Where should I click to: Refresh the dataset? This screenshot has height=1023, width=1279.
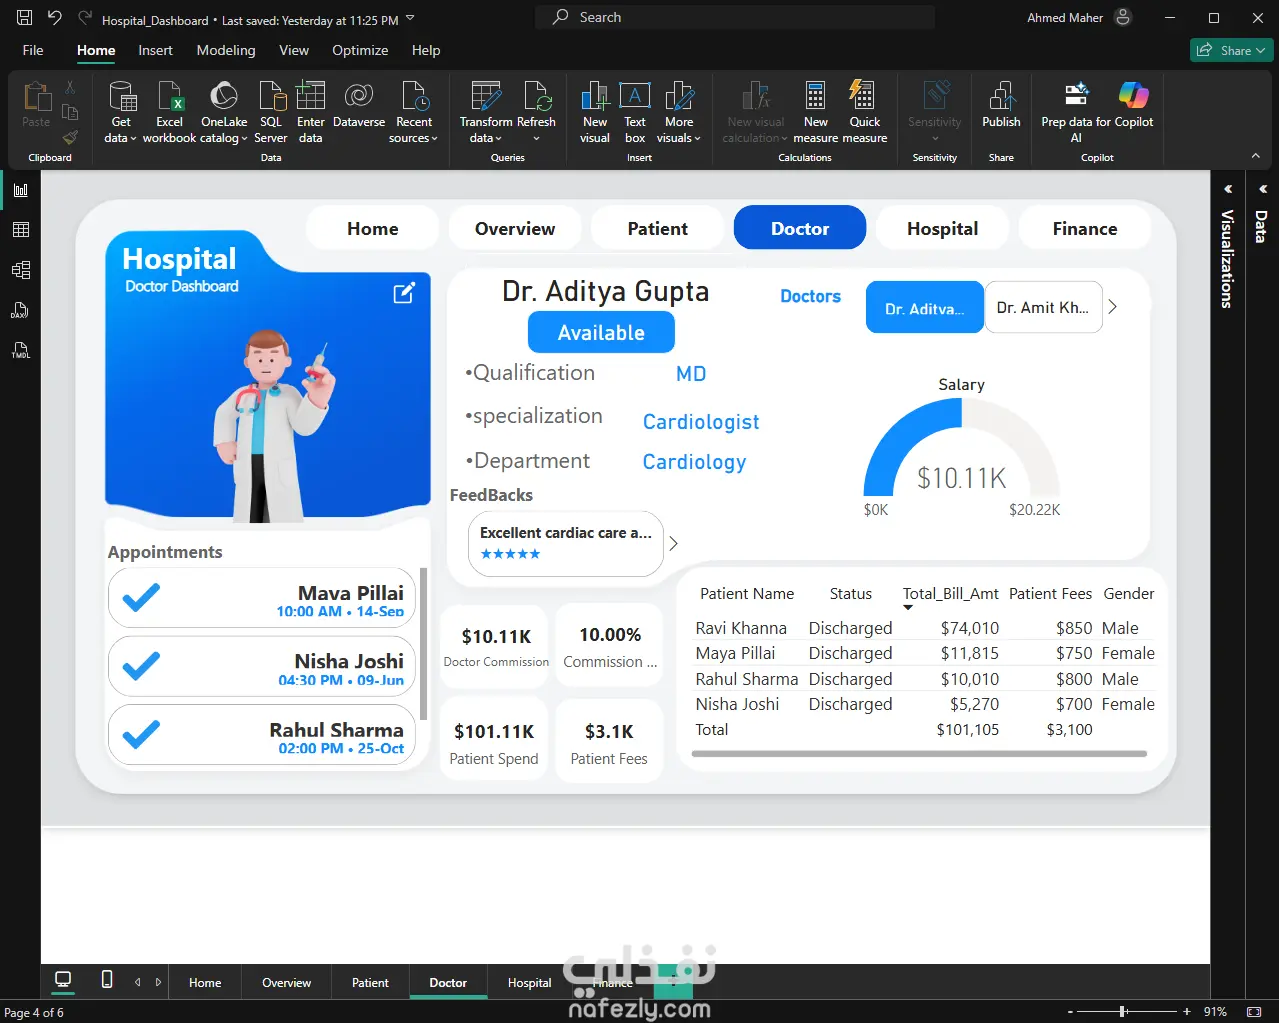coord(537,113)
